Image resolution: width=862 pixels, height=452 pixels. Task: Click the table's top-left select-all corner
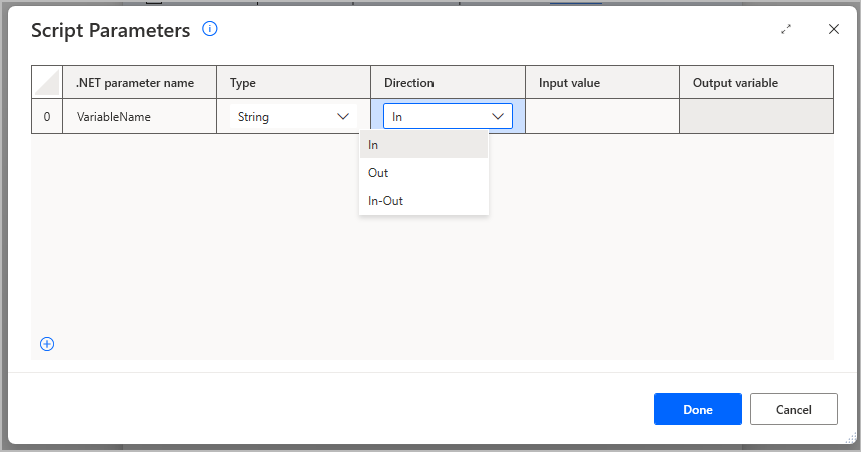tap(47, 82)
